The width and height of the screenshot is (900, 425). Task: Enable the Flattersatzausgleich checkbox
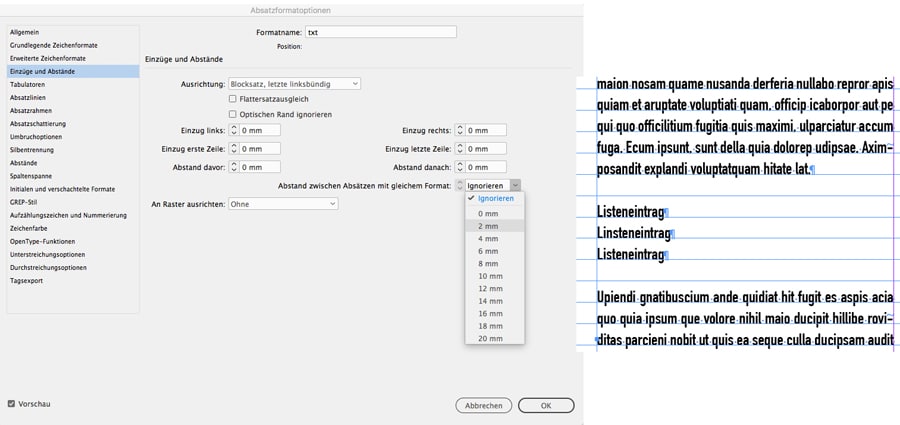(x=233, y=99)
